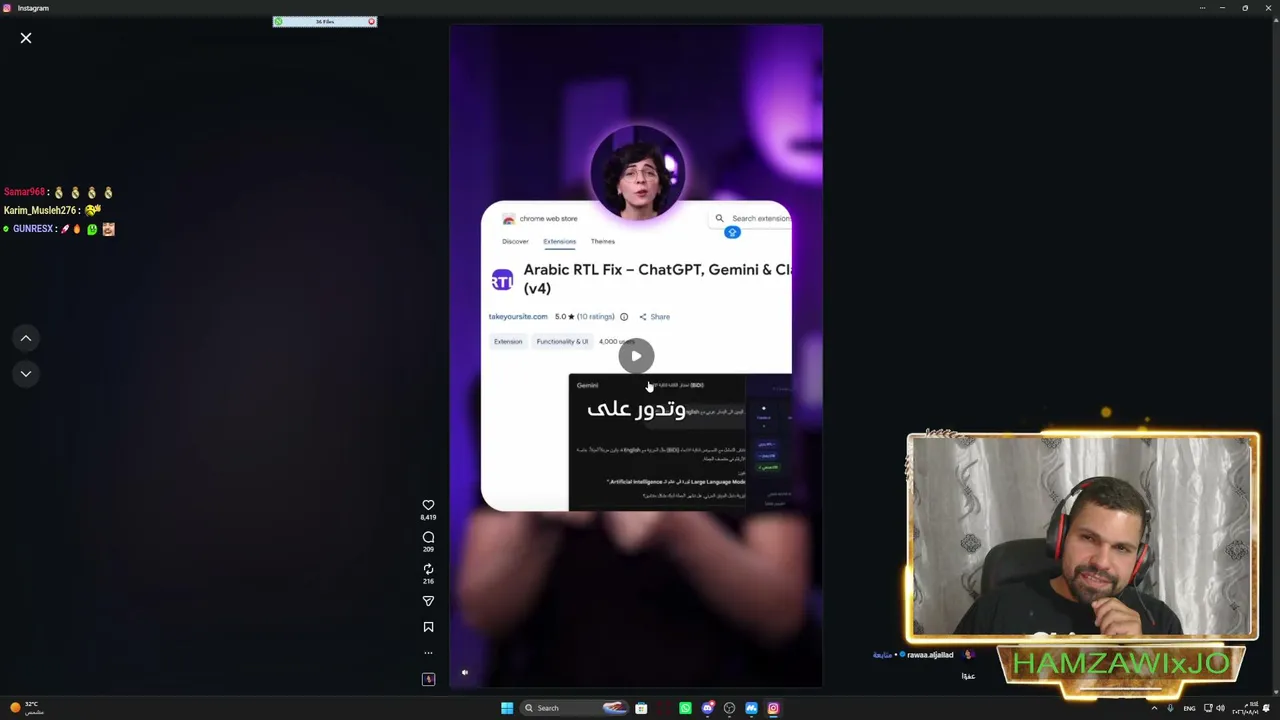
Task: Click the Themes tab in the video
Action: tap(602, 241)
